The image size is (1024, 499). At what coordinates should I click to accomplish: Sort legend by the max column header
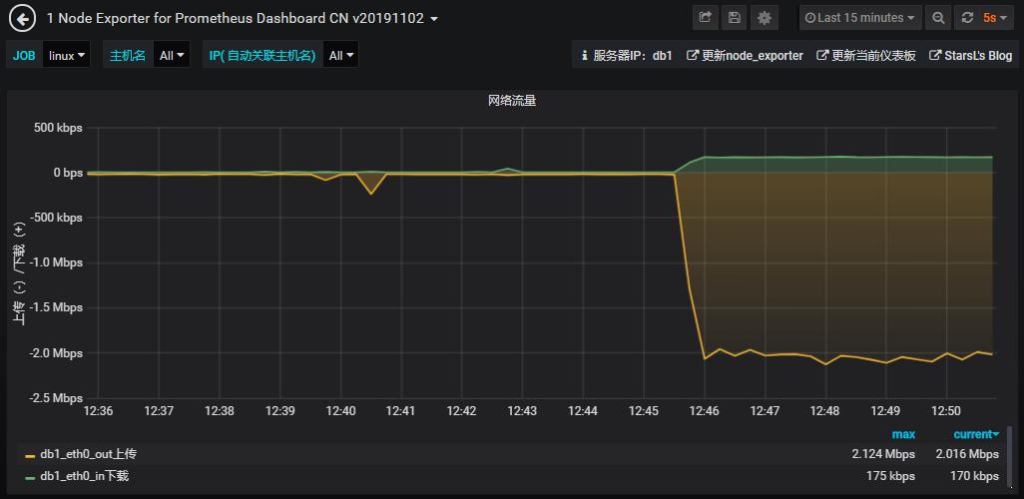point(903,434)
